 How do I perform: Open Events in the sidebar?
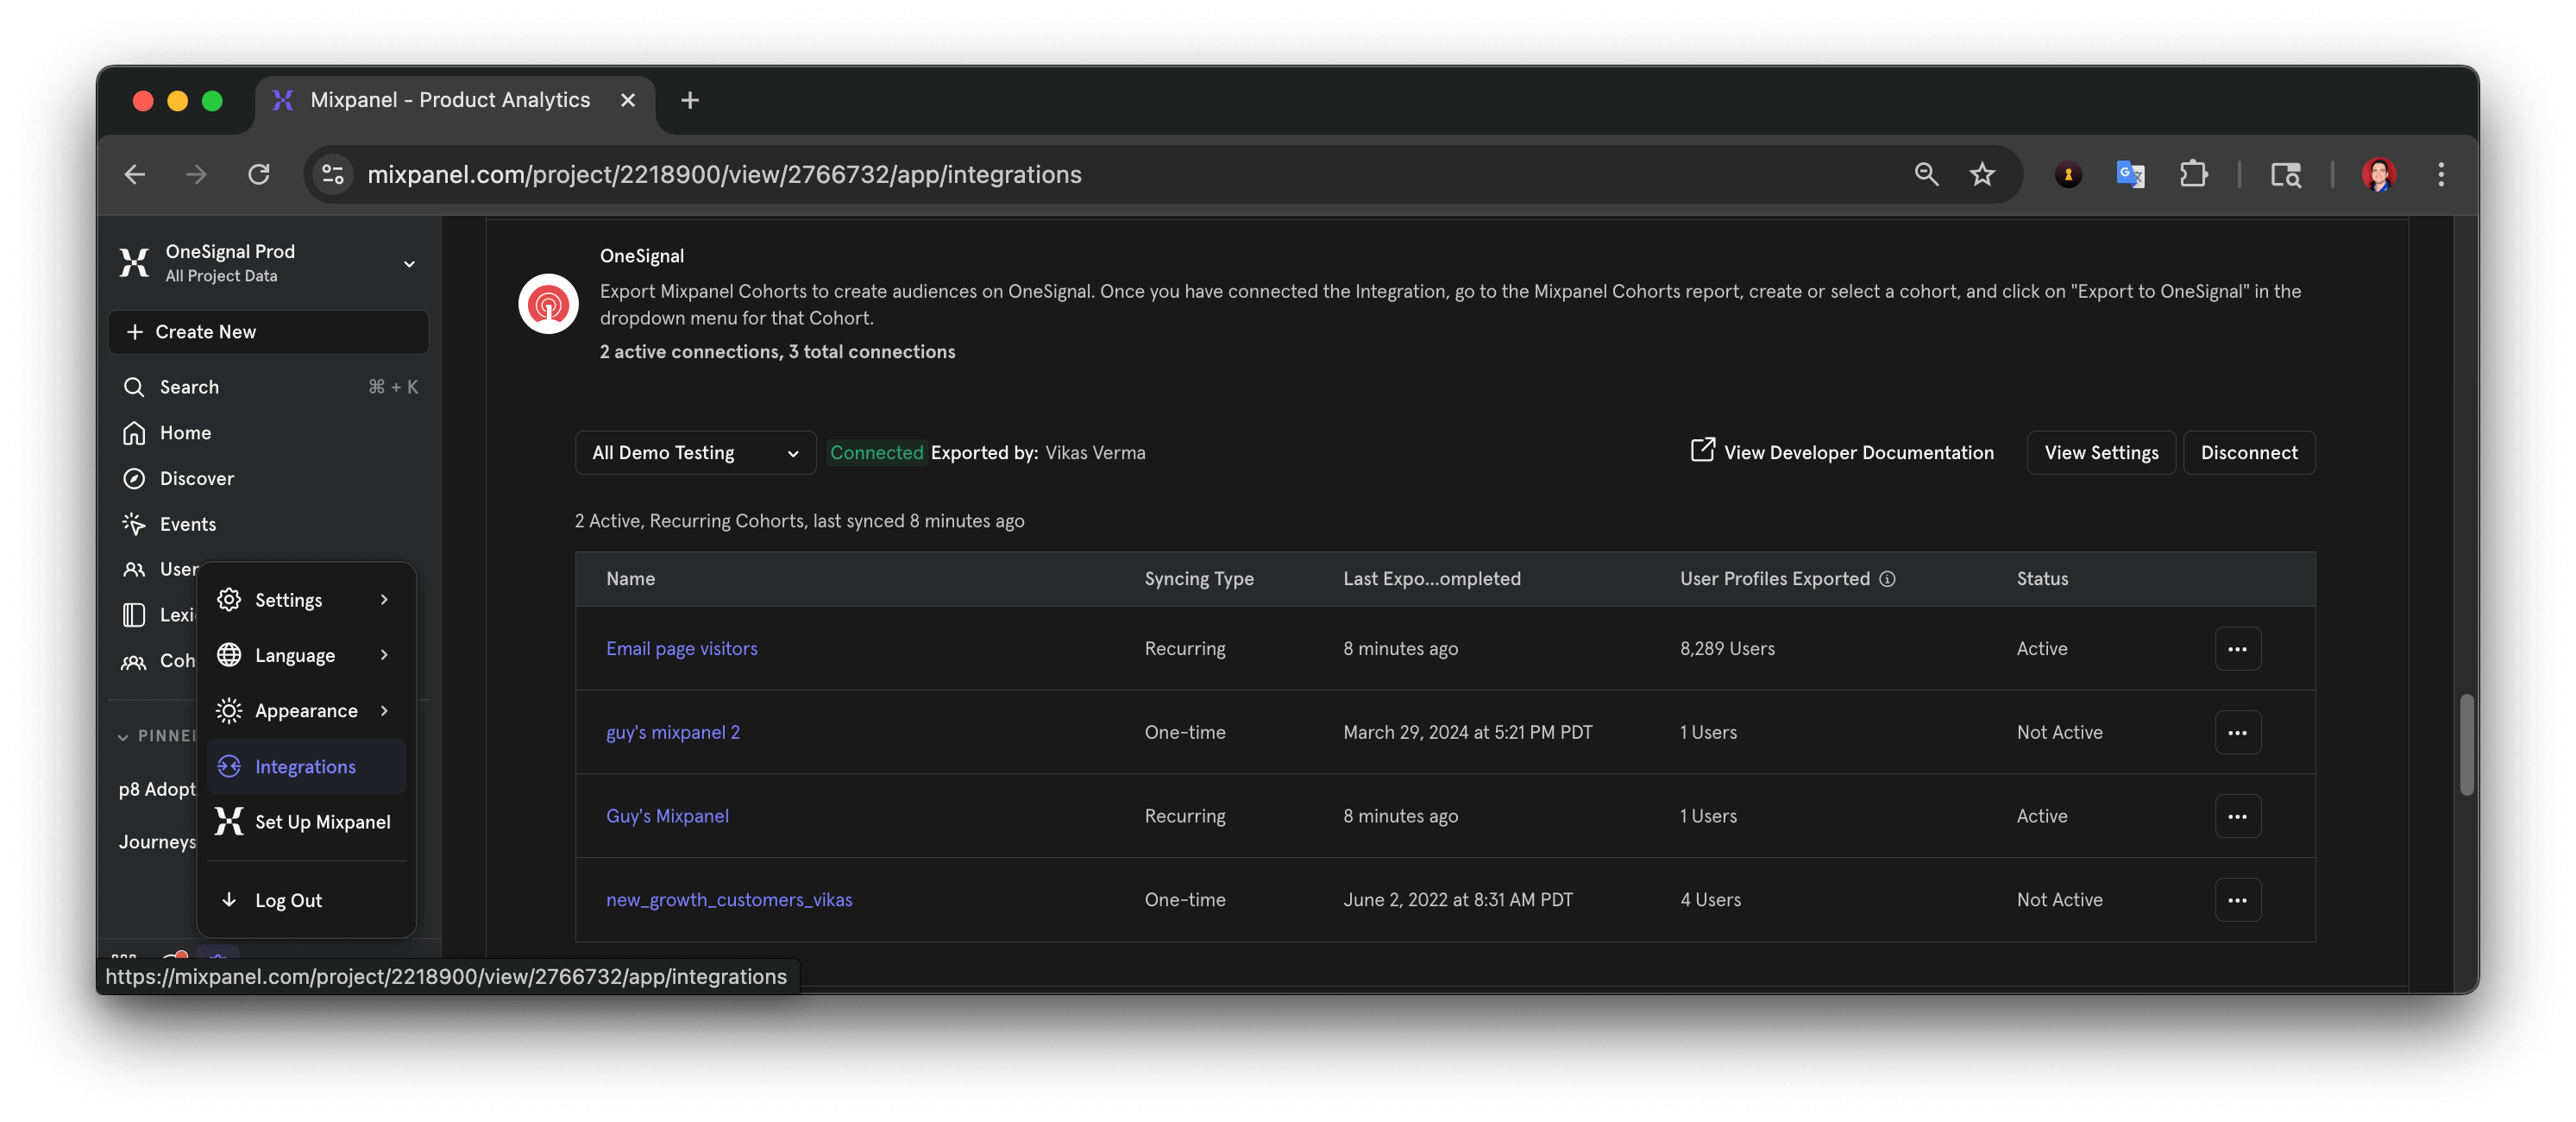(188, 524)
